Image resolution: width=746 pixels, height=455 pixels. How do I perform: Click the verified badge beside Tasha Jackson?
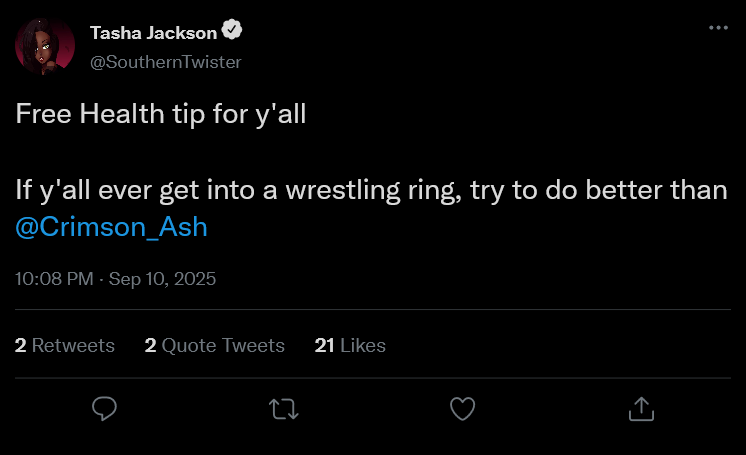coord(233,33)
